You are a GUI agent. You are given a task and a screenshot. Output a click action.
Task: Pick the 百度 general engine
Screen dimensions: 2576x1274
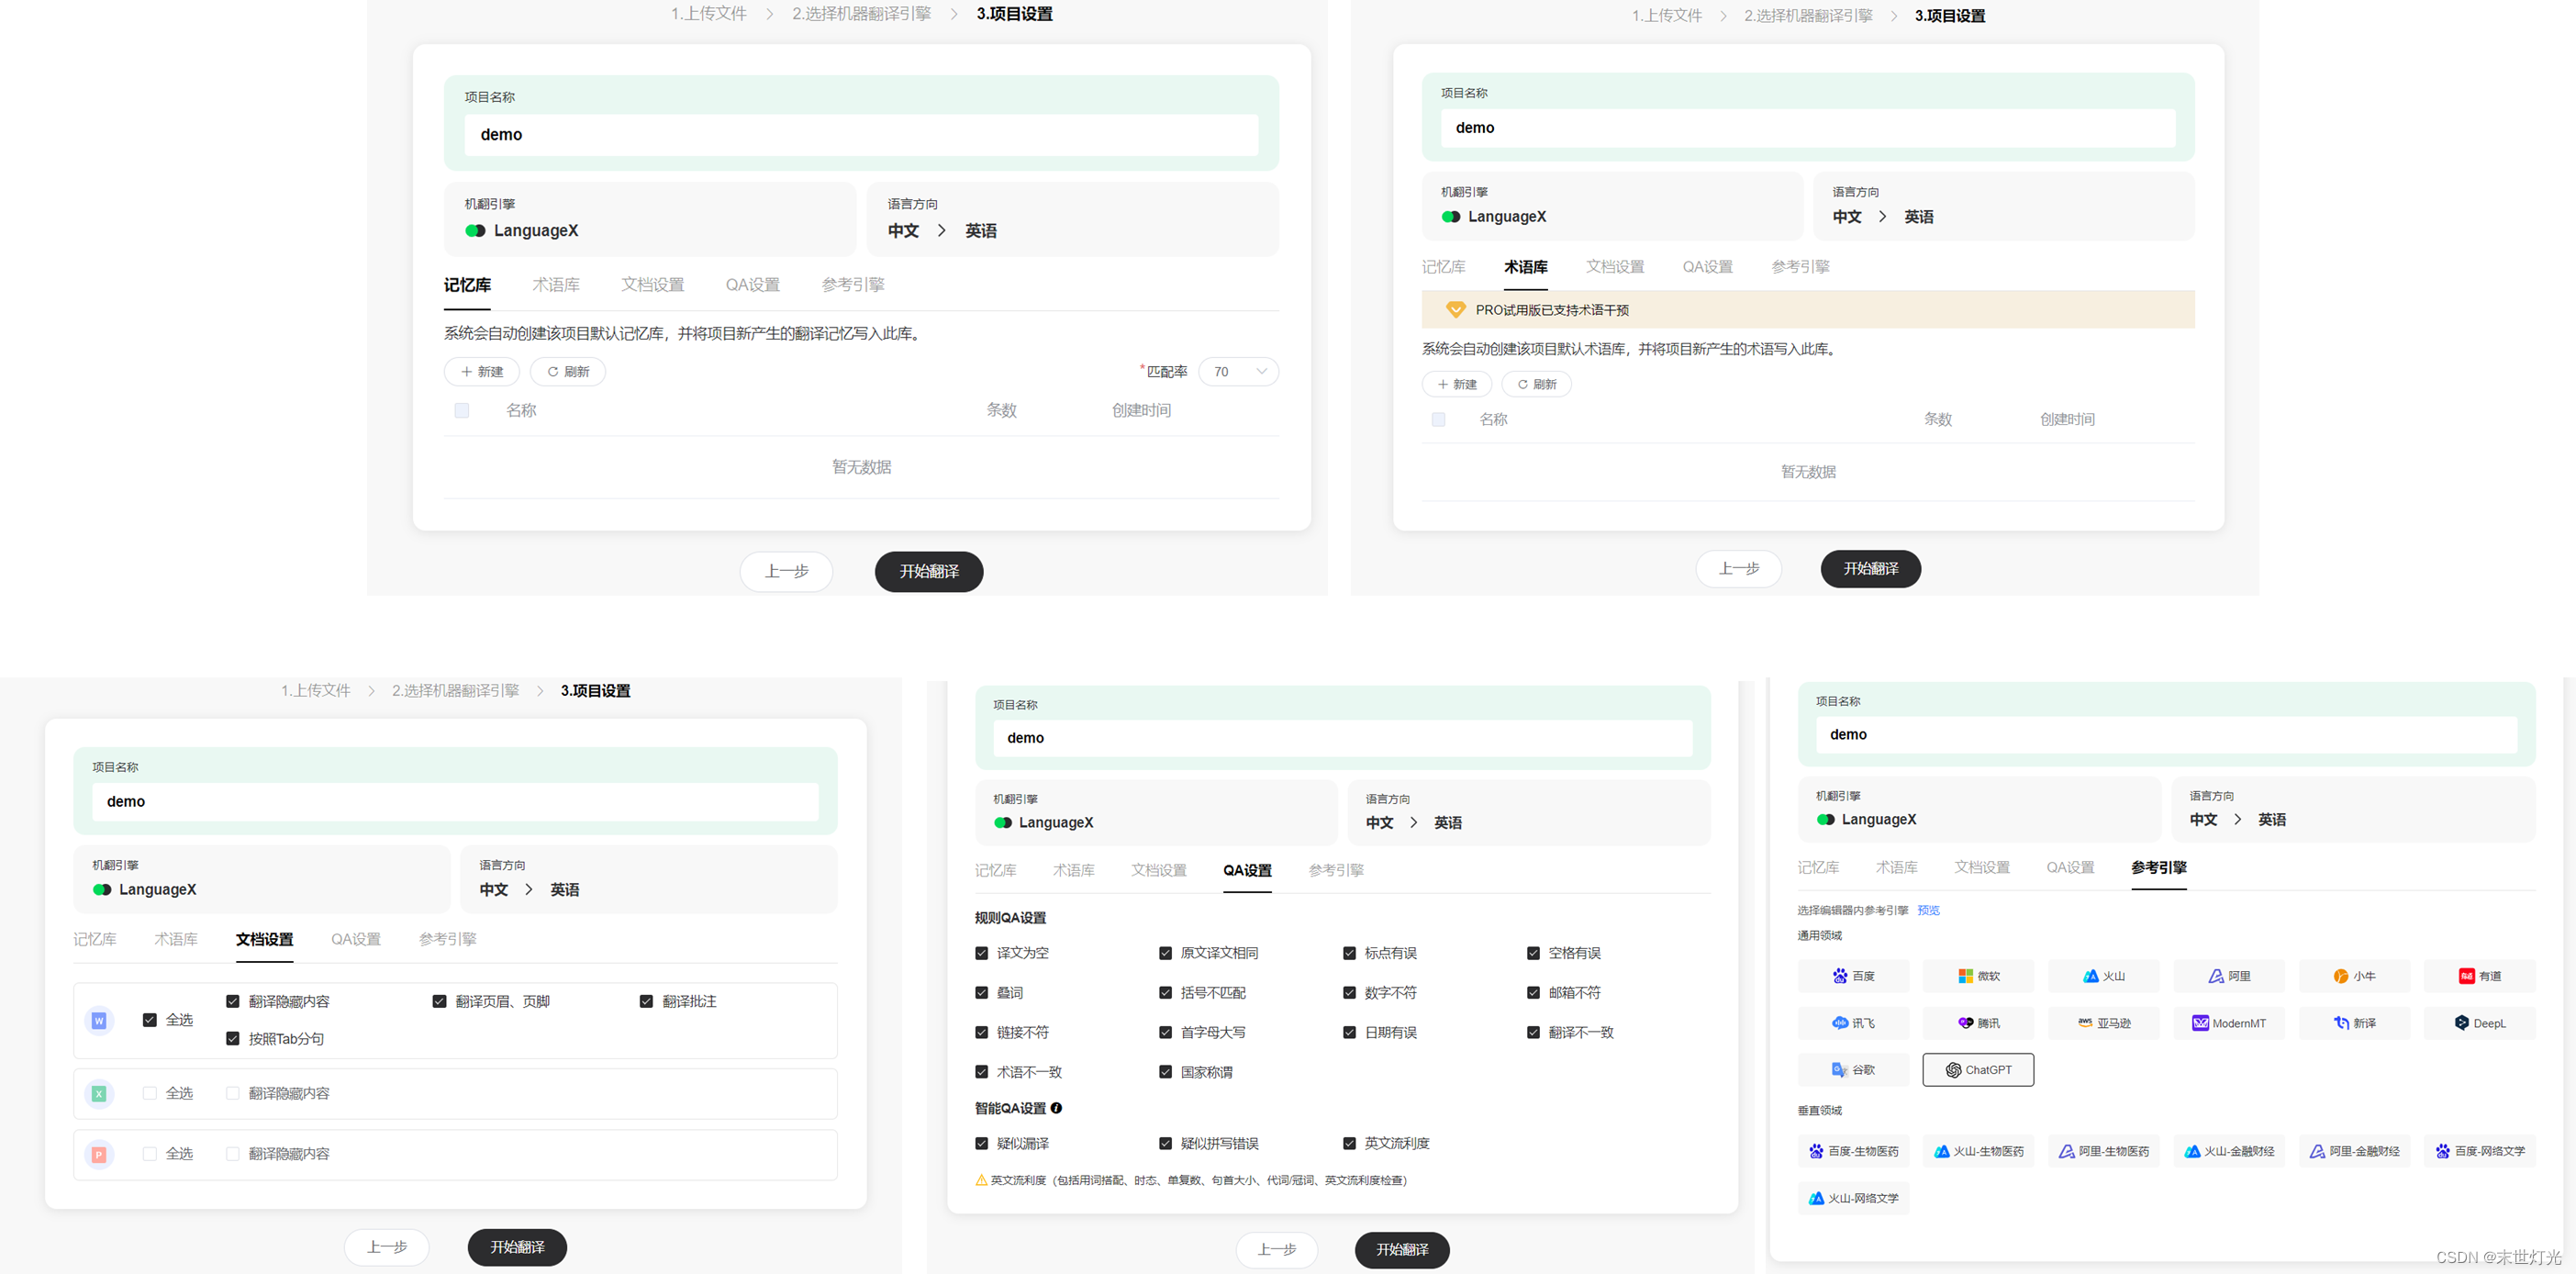(1852, 975)
